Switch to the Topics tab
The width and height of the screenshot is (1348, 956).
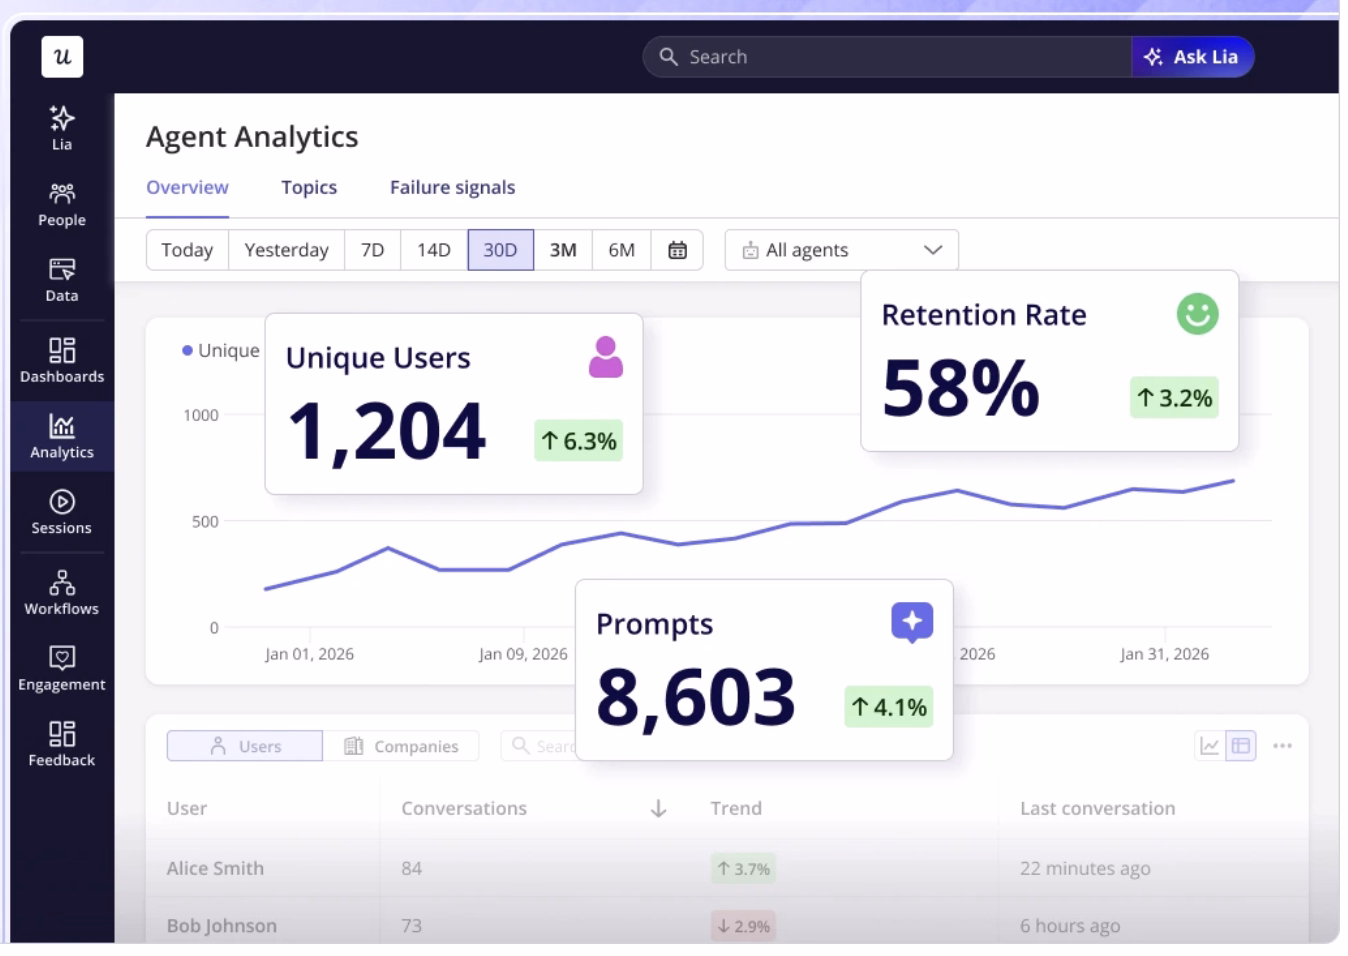(x=309, y=187)
